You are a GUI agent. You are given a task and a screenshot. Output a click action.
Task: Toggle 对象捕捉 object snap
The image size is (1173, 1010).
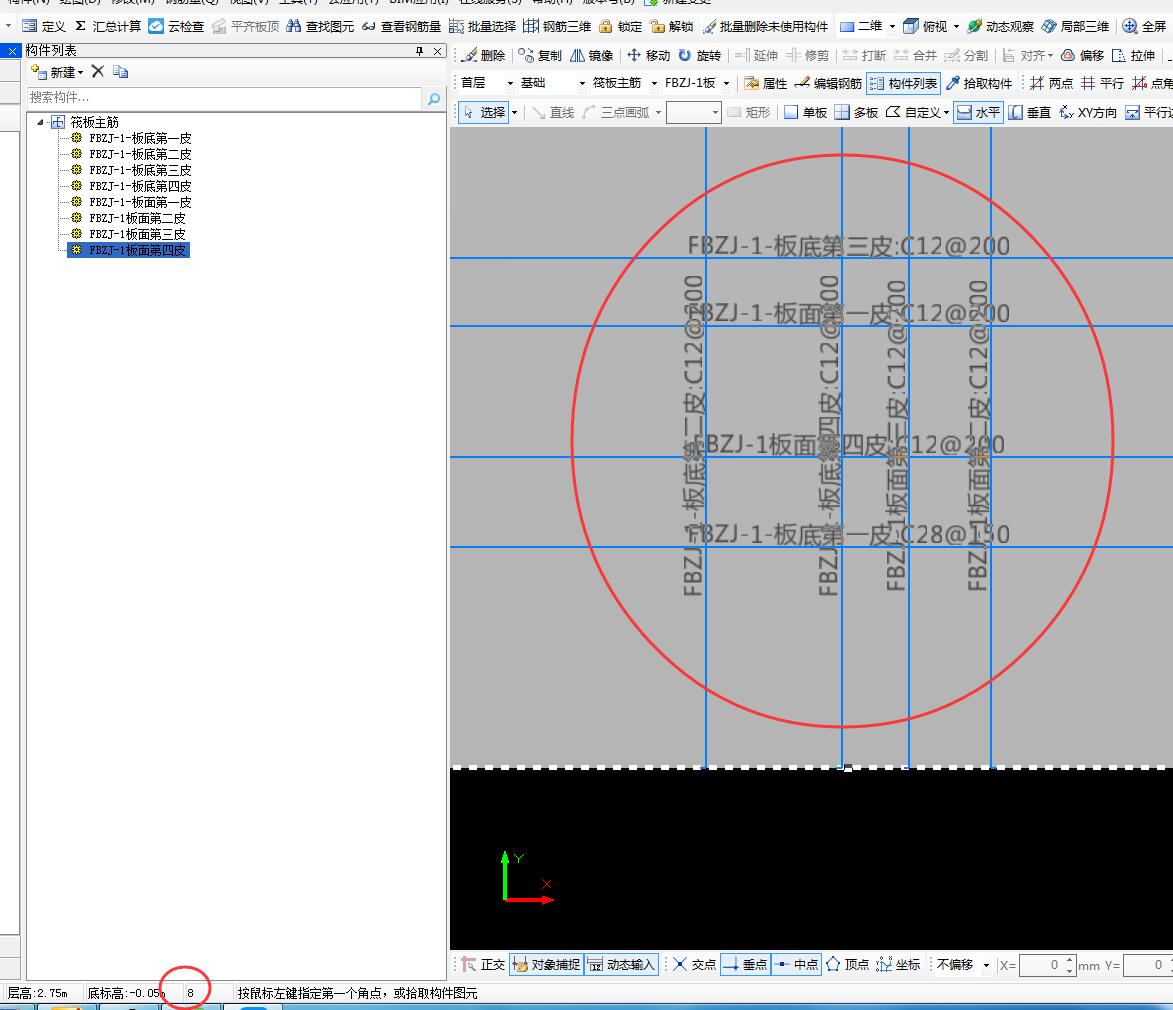(x=547, y=964)
